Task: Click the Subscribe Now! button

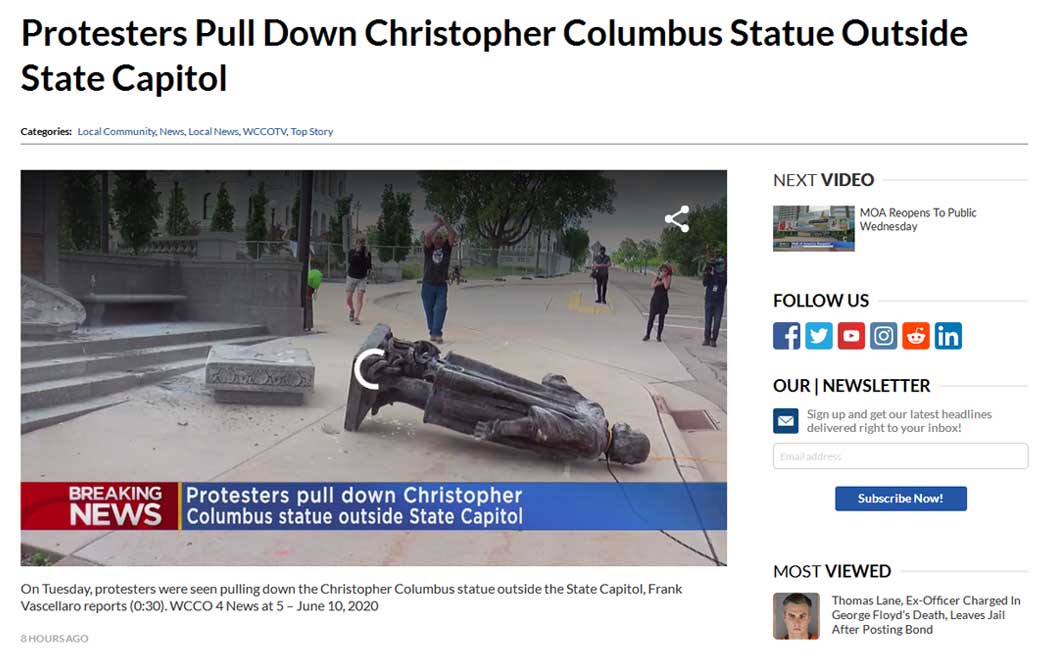Action: [x=901, y=499]
